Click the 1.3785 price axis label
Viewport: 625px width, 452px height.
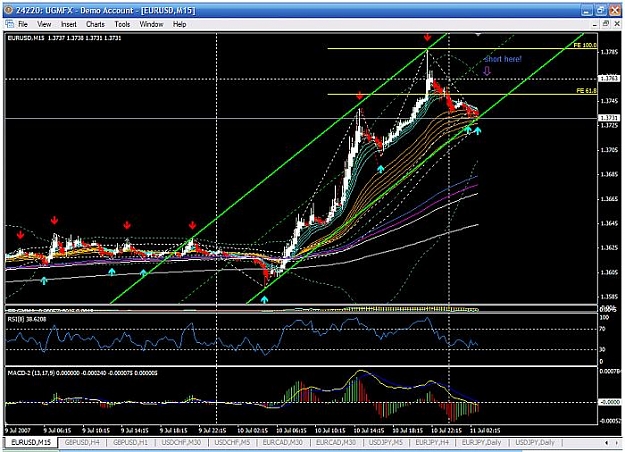609,52
